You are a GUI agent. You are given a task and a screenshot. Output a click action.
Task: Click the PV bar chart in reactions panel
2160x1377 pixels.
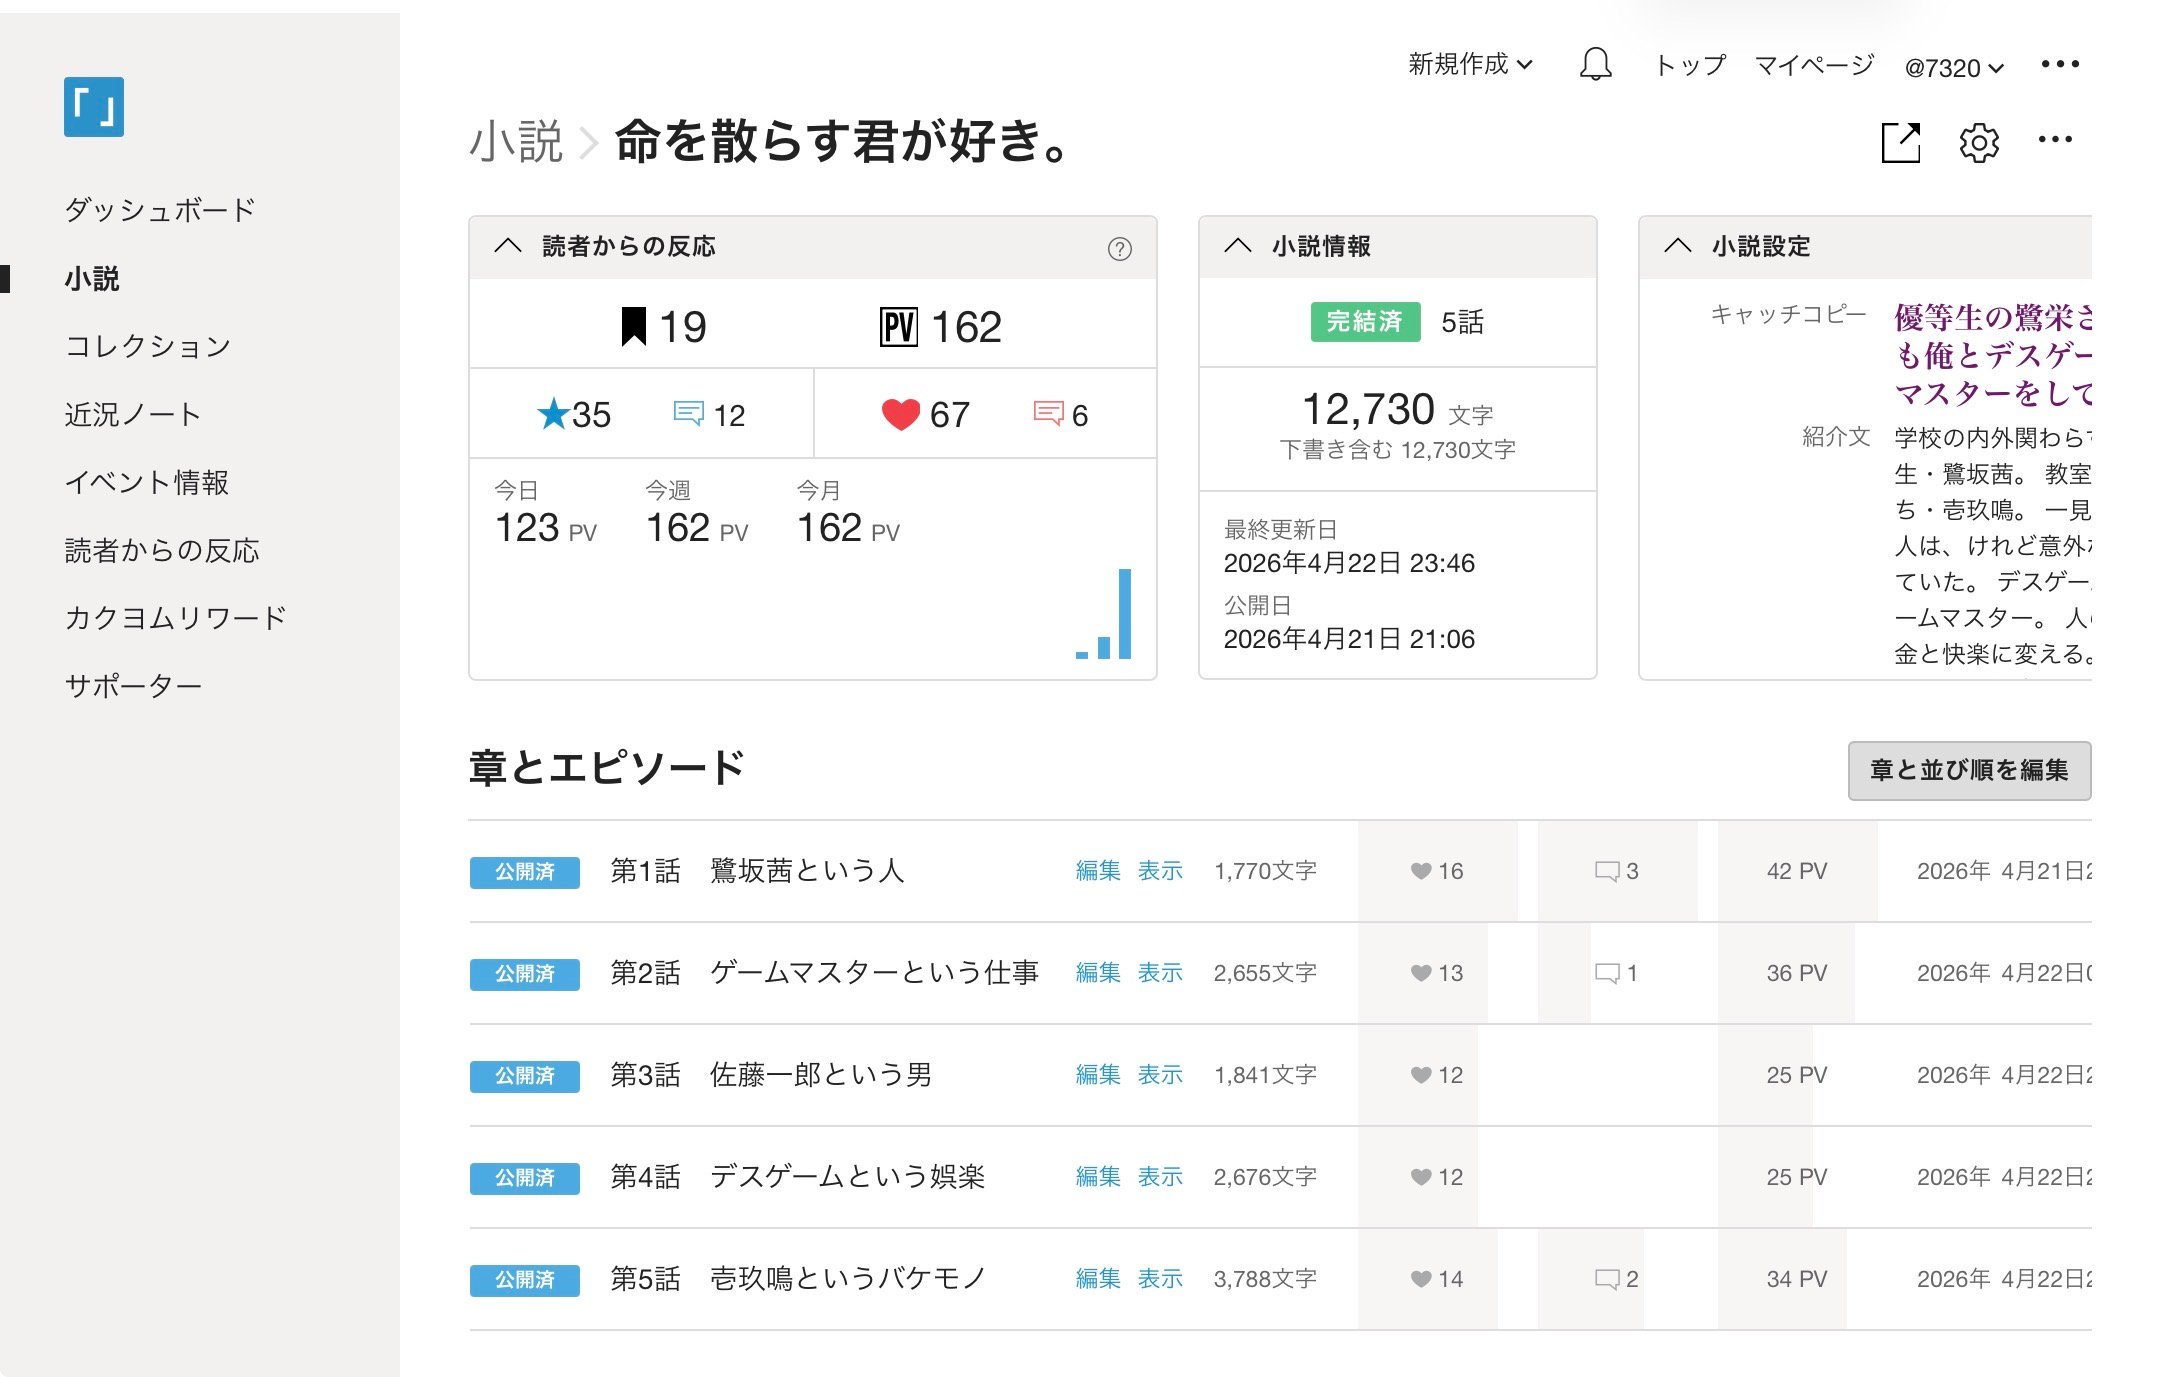[x=1104, y=614]
